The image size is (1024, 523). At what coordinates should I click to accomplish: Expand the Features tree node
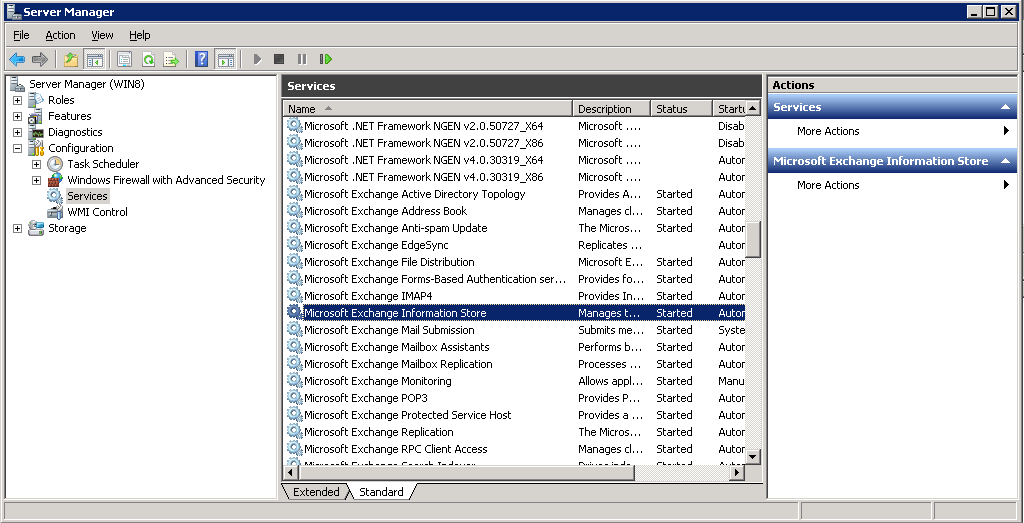(x=17, y=116)
